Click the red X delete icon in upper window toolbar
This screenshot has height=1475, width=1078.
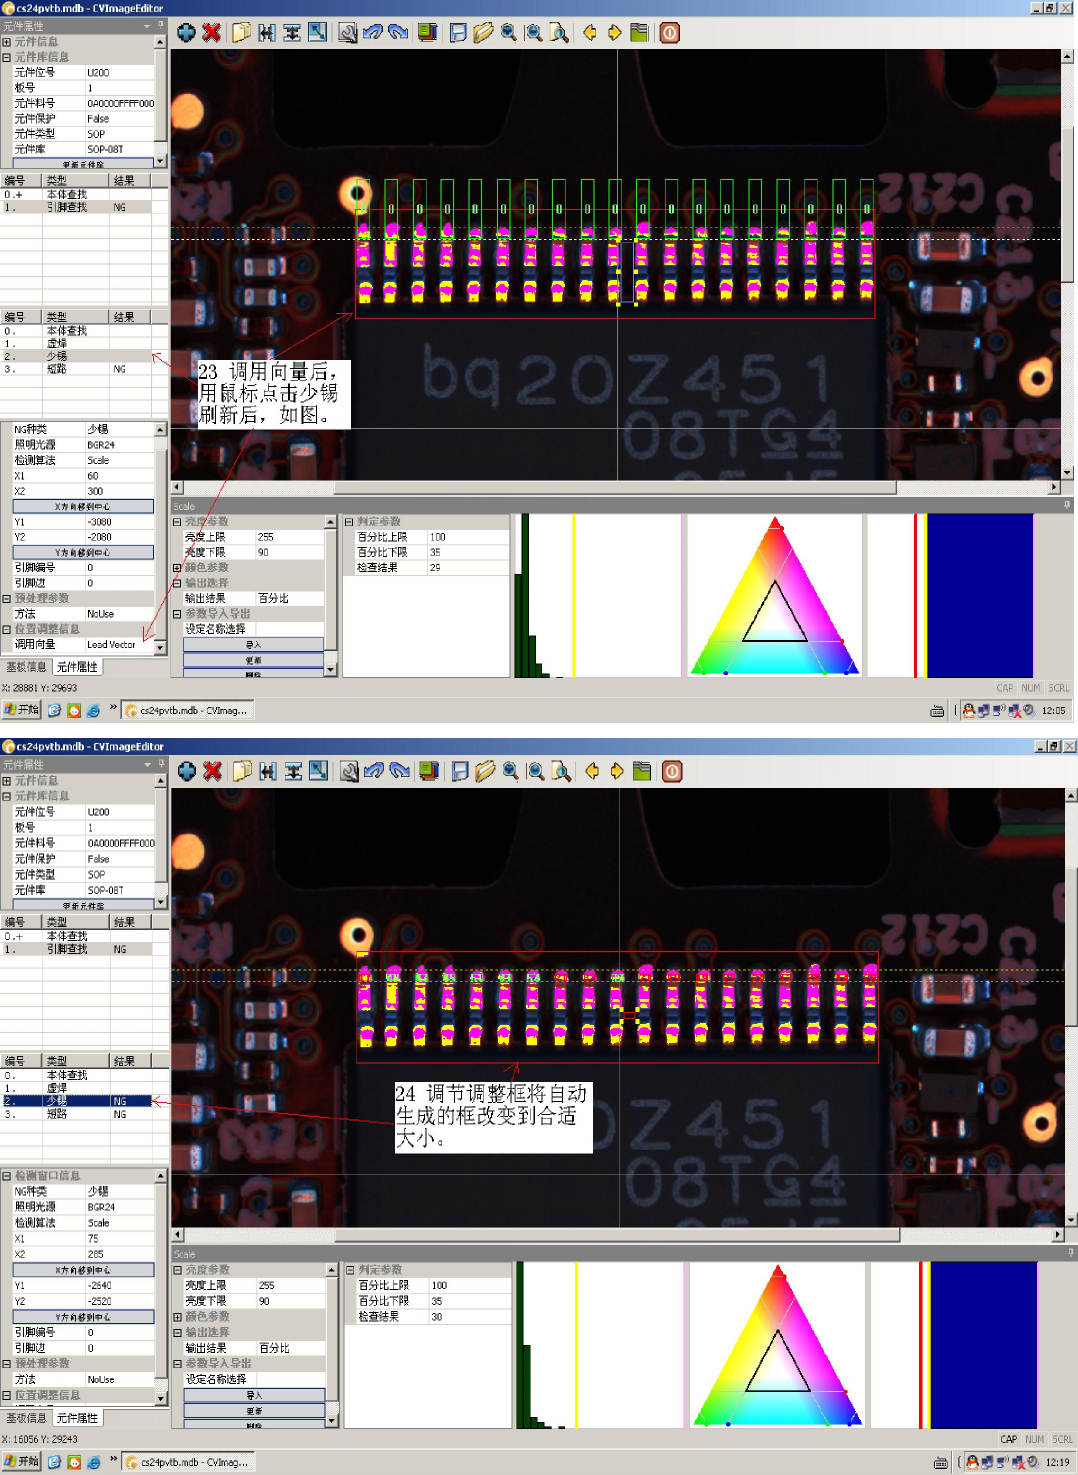211,33
